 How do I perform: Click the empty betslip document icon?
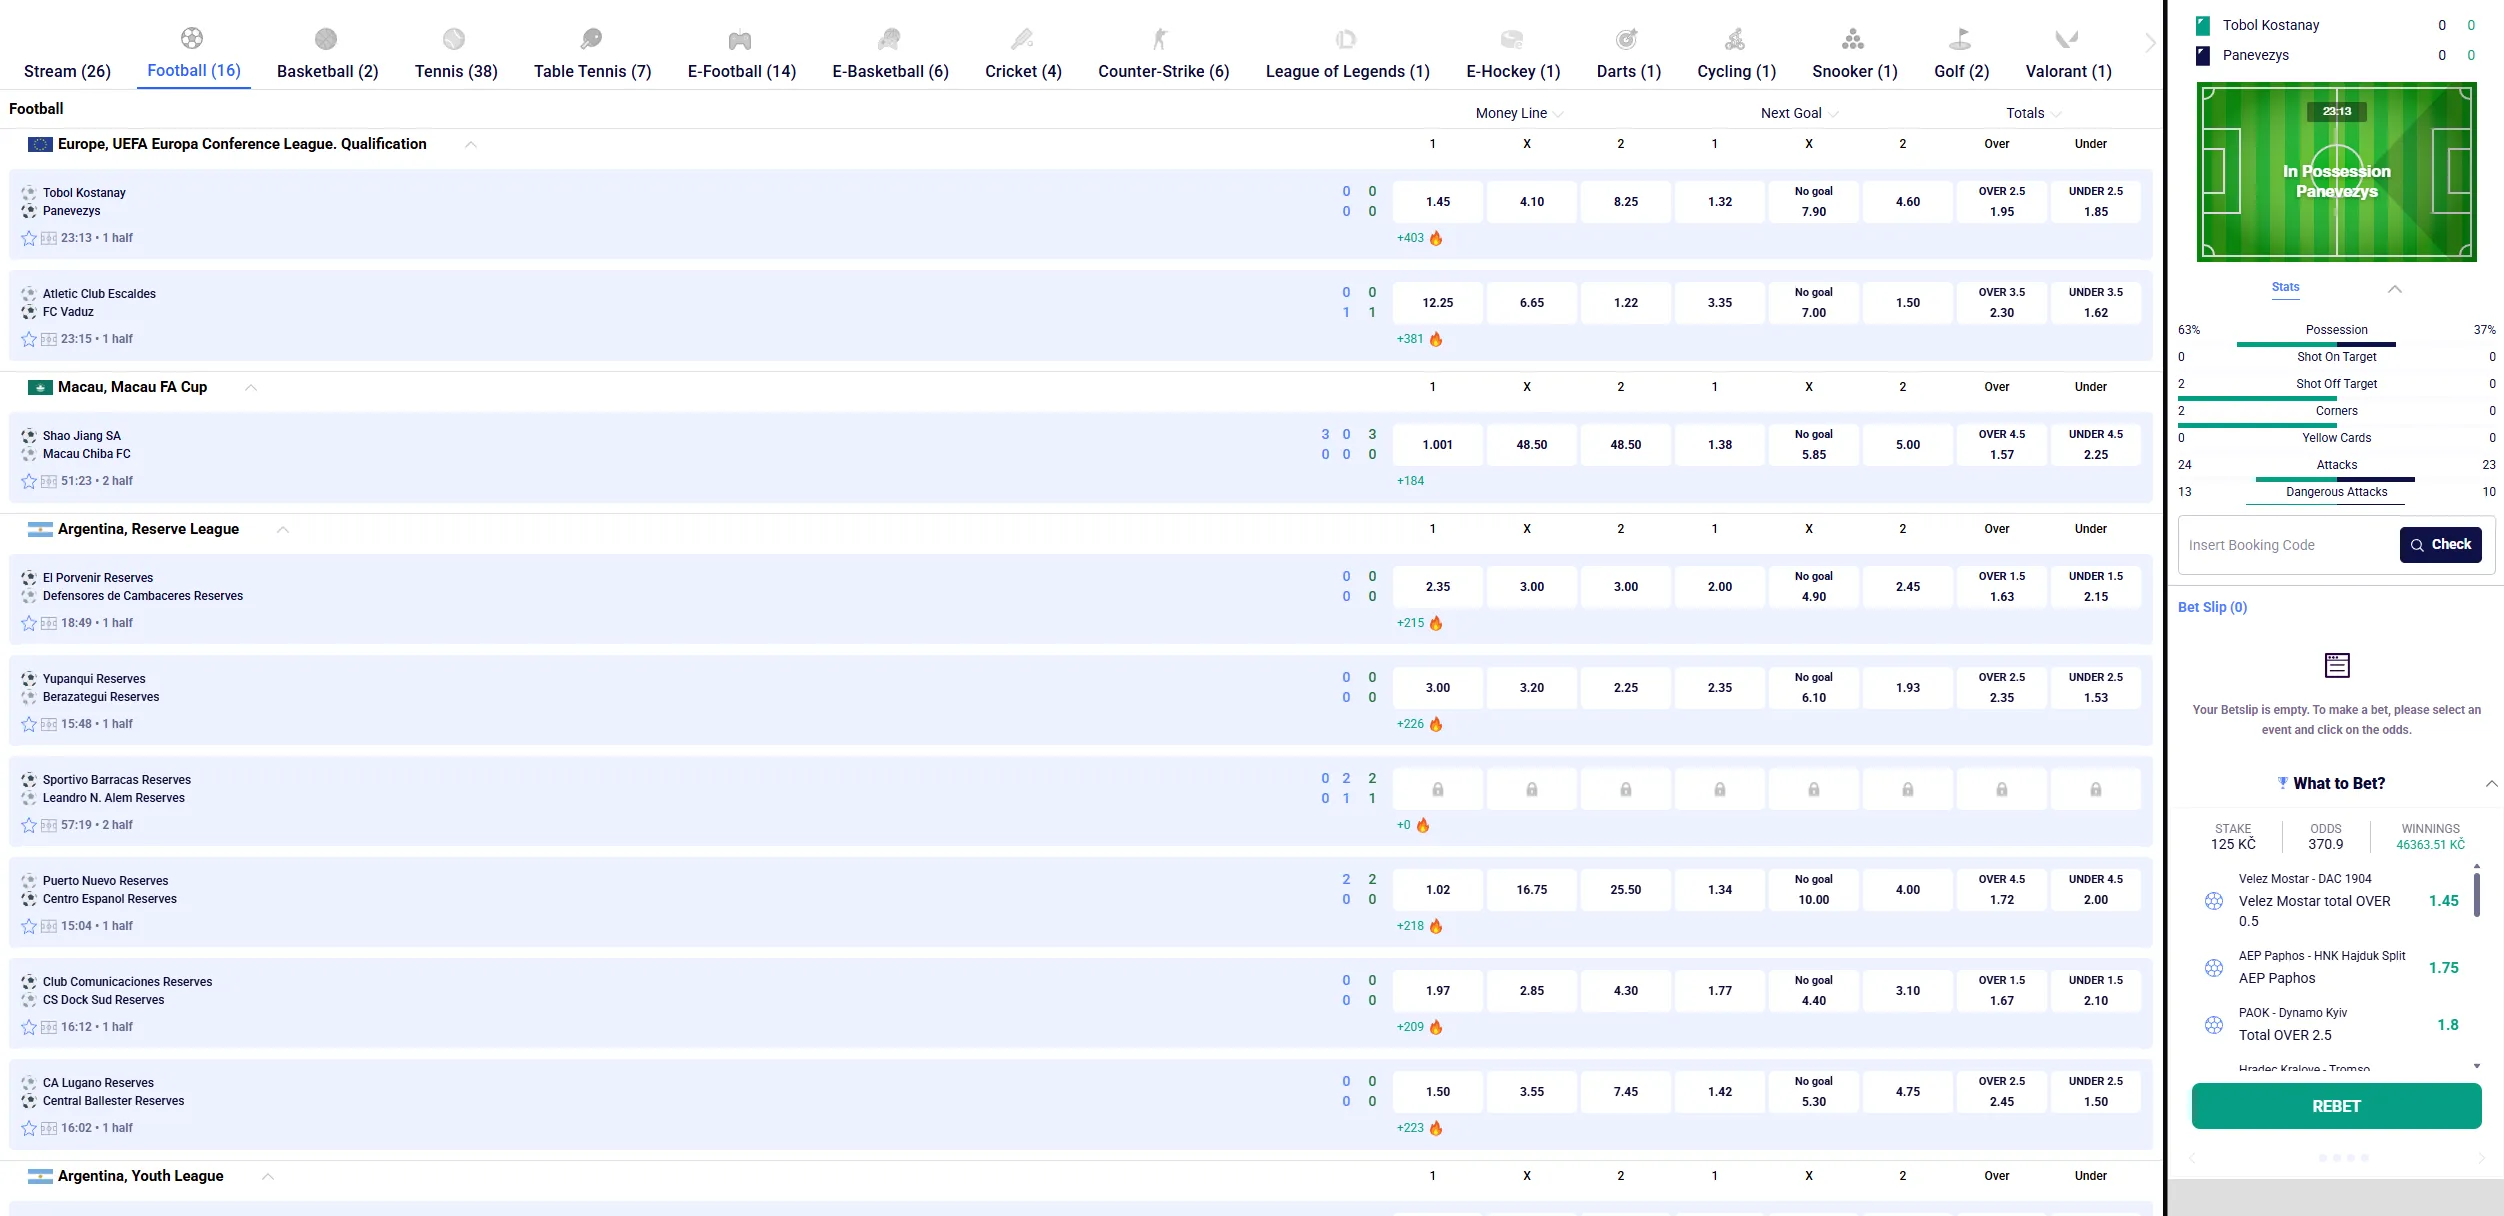click(2337, 665)
